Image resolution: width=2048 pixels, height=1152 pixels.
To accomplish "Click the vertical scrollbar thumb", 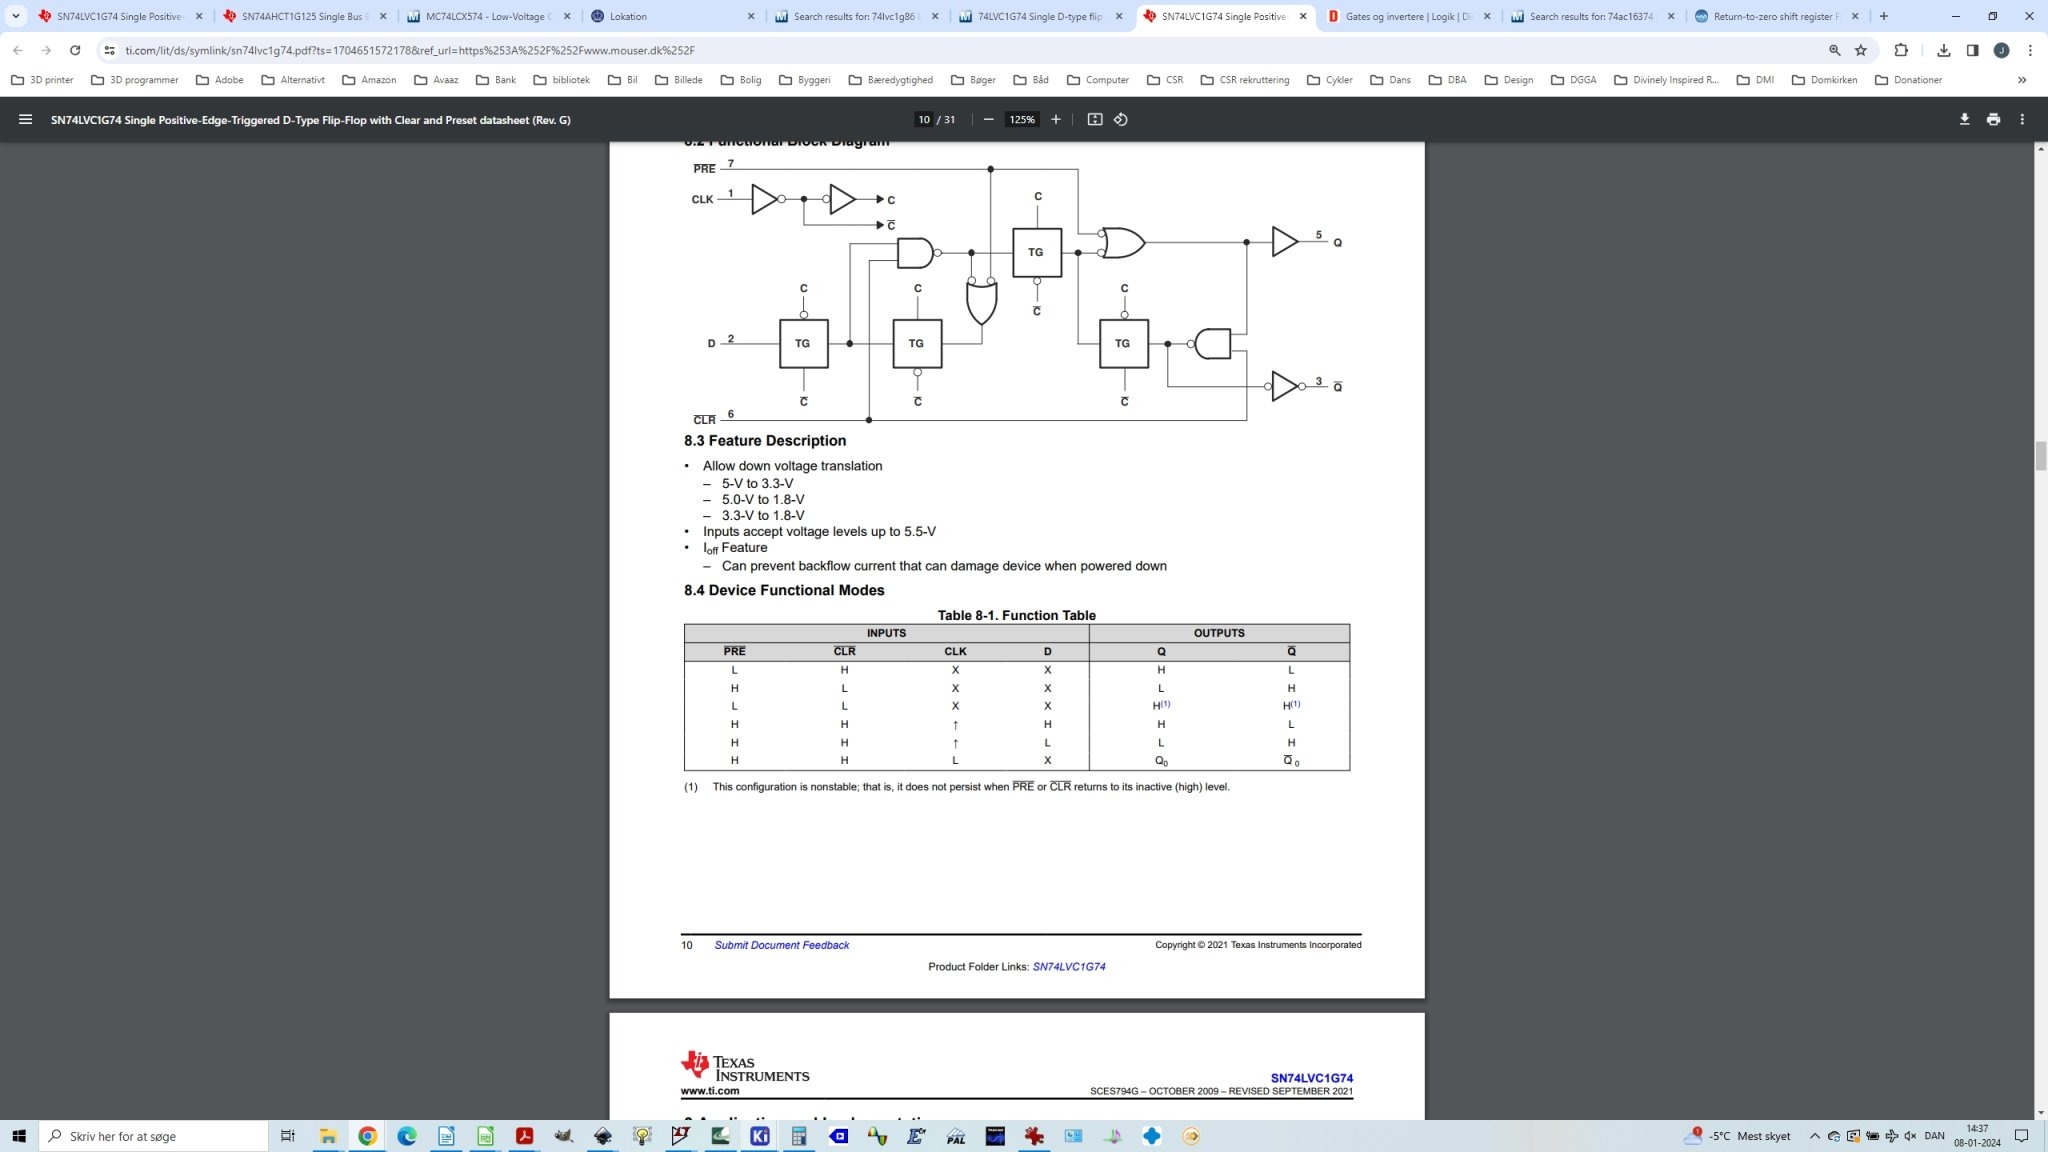I will coord(2041,455).
